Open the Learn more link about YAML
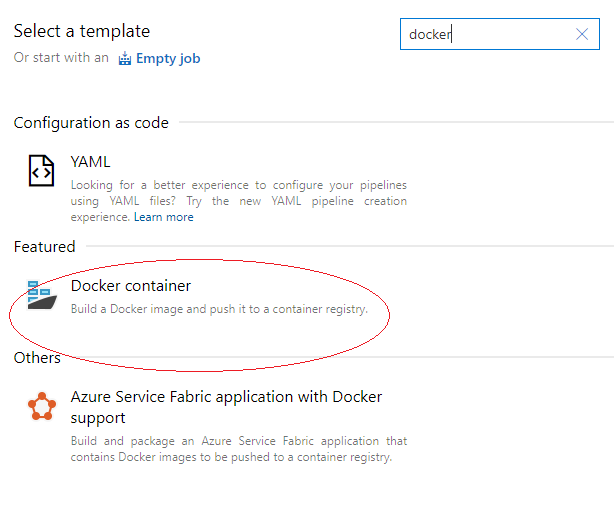 164,217
